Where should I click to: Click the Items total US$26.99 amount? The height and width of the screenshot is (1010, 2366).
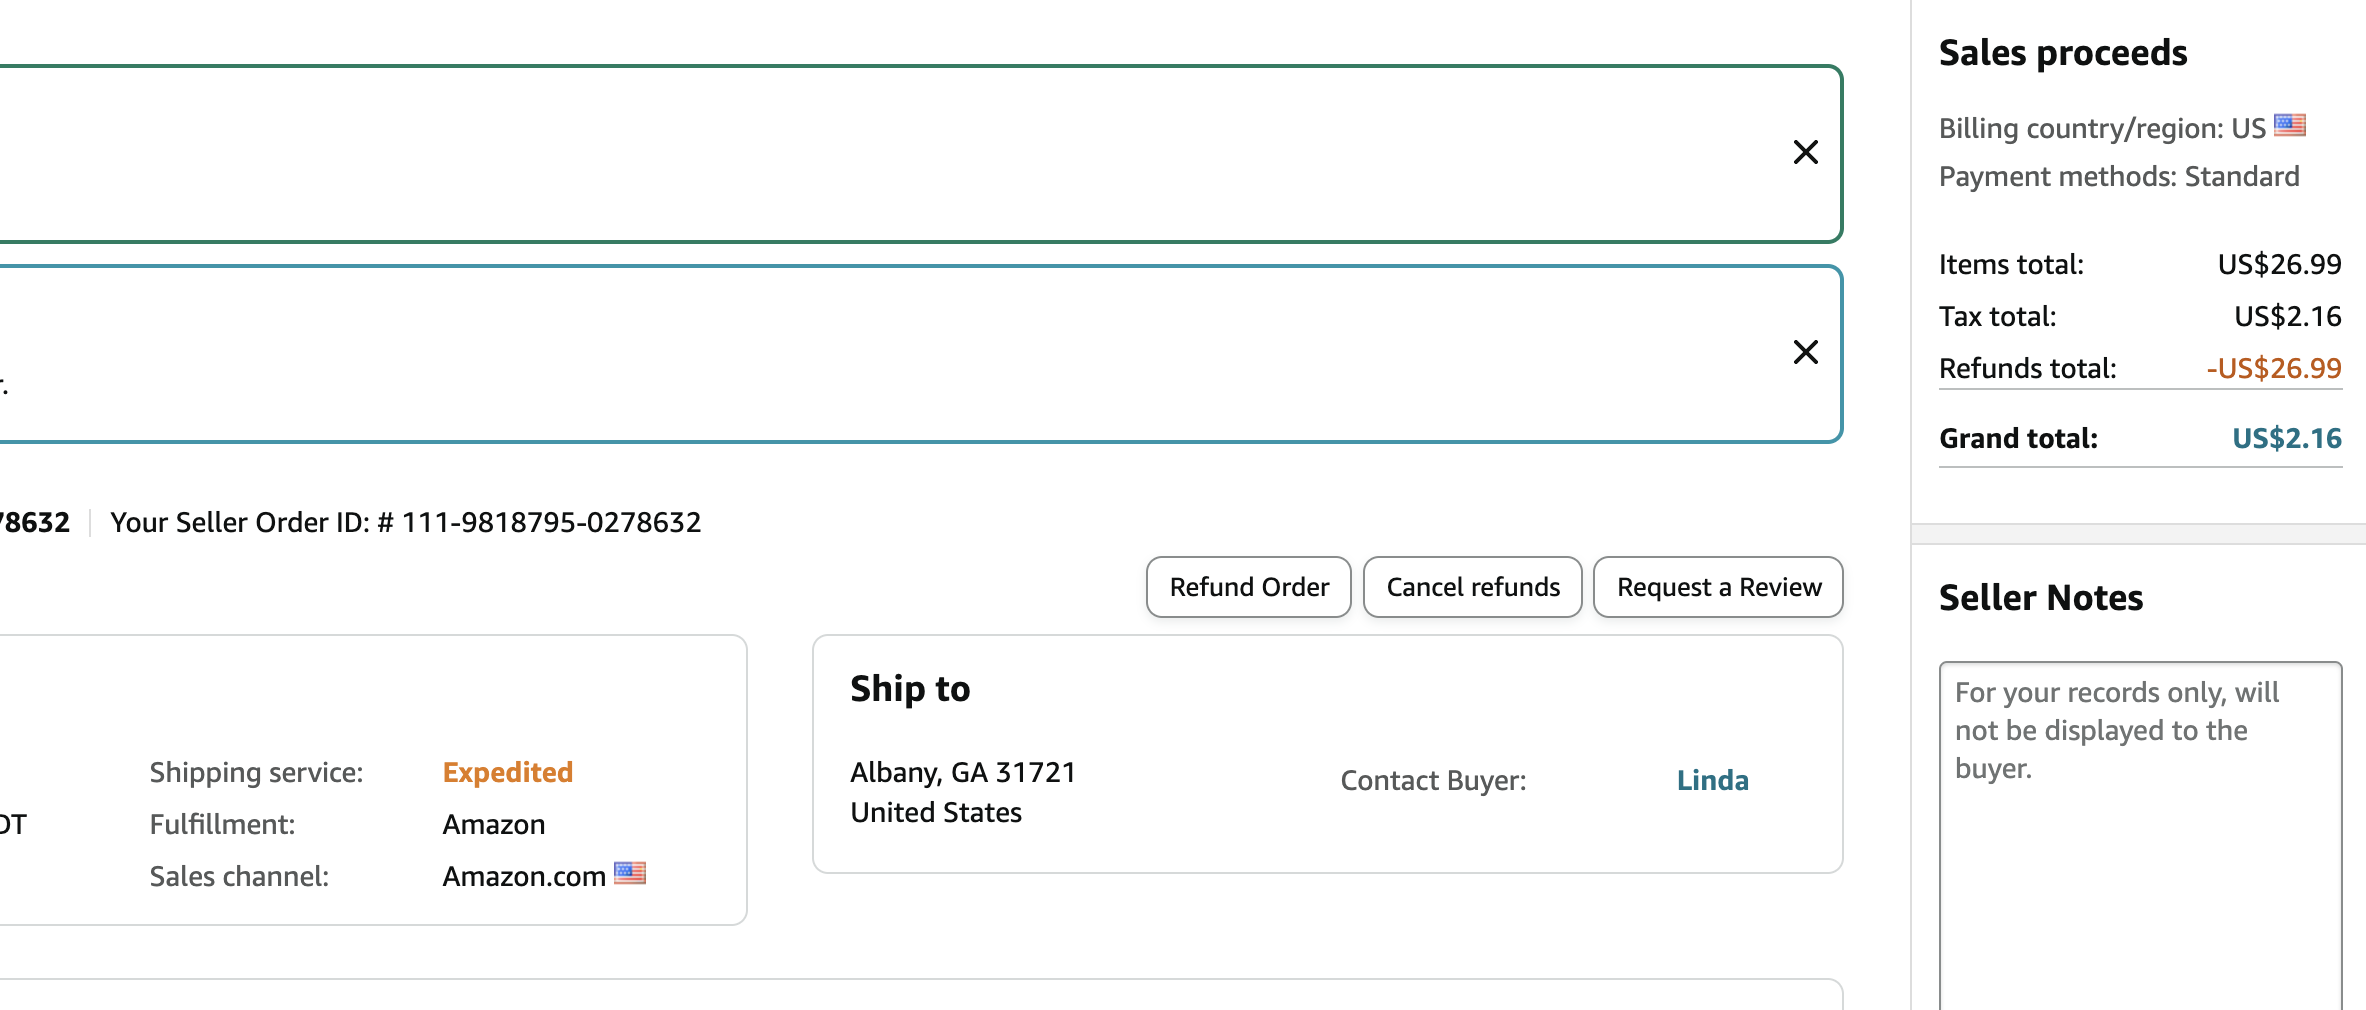click(x=2279, y=264)
